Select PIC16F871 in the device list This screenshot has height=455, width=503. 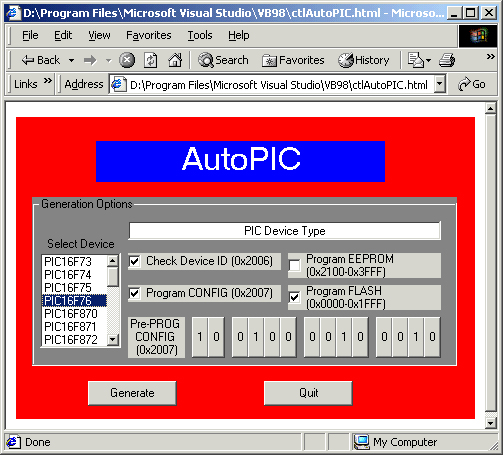[x=70, y=327]
